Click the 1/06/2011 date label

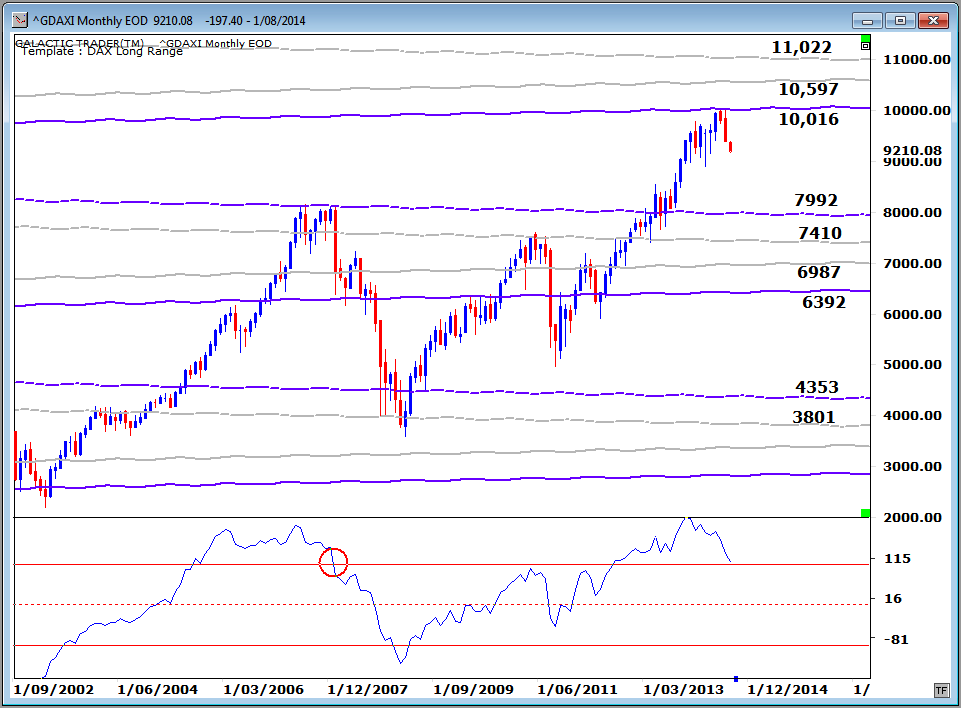click(x=577, y=690)
